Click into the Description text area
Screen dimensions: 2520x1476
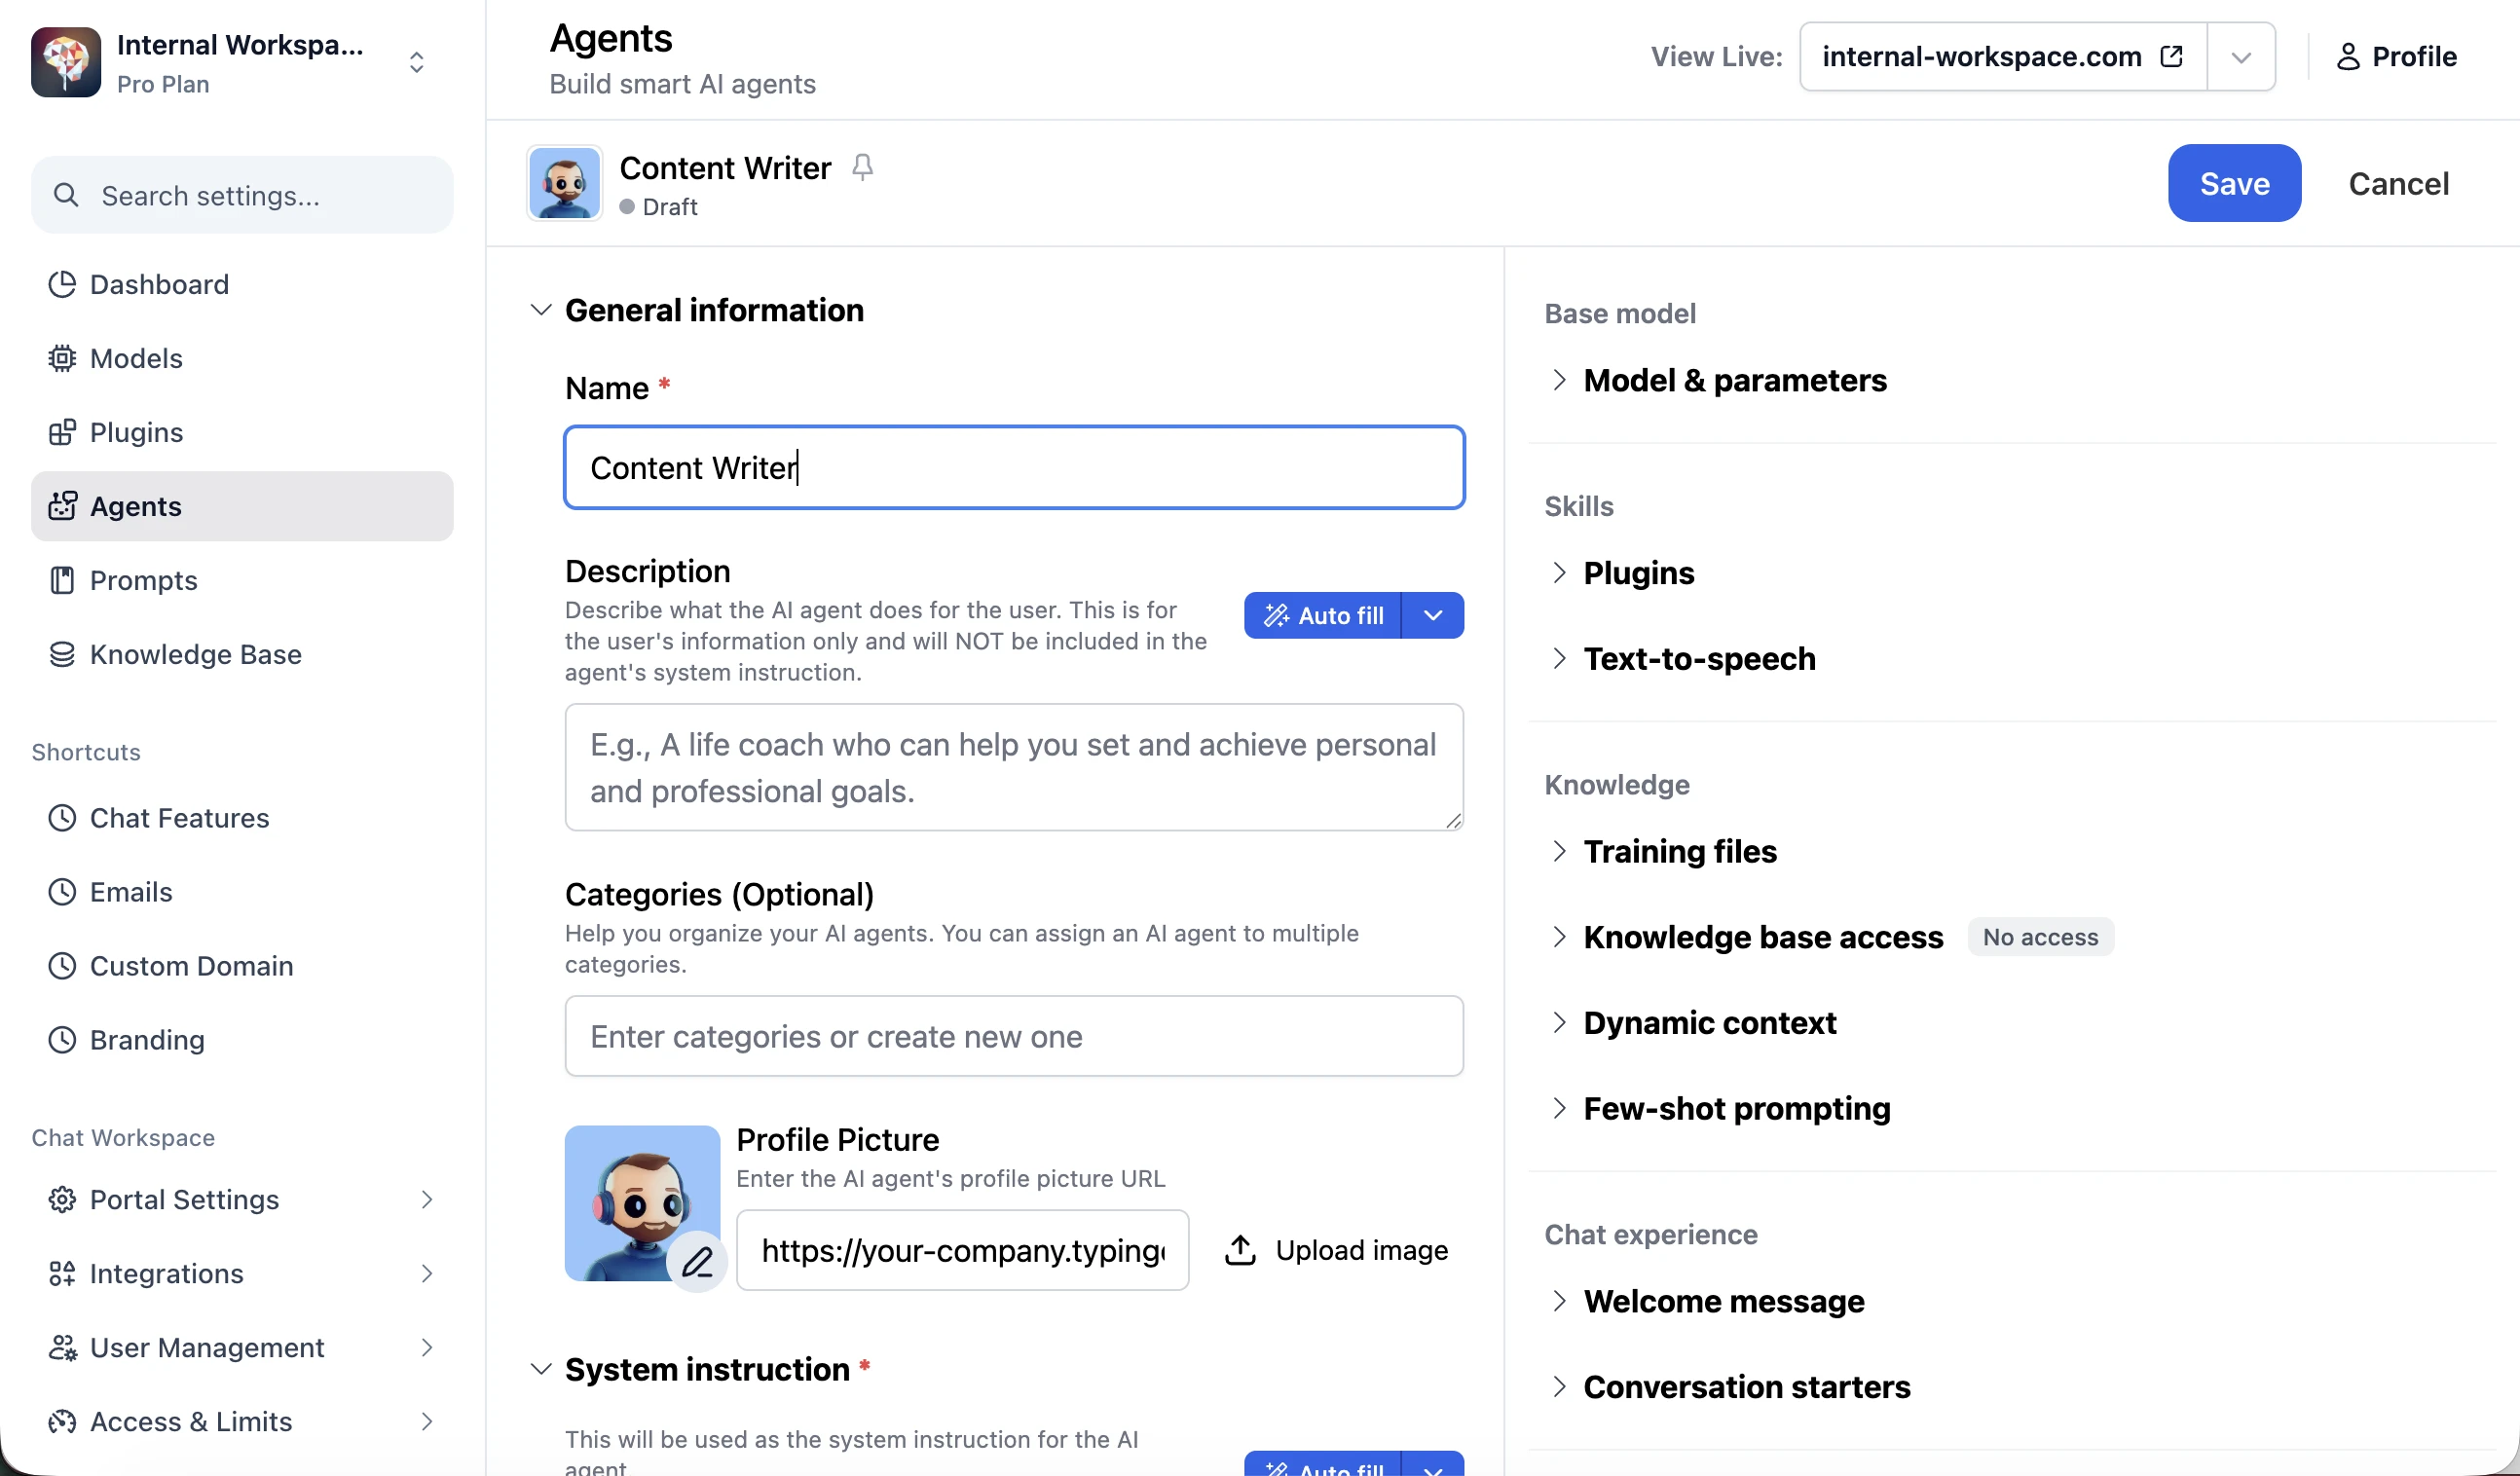(x=1014, y=767)
